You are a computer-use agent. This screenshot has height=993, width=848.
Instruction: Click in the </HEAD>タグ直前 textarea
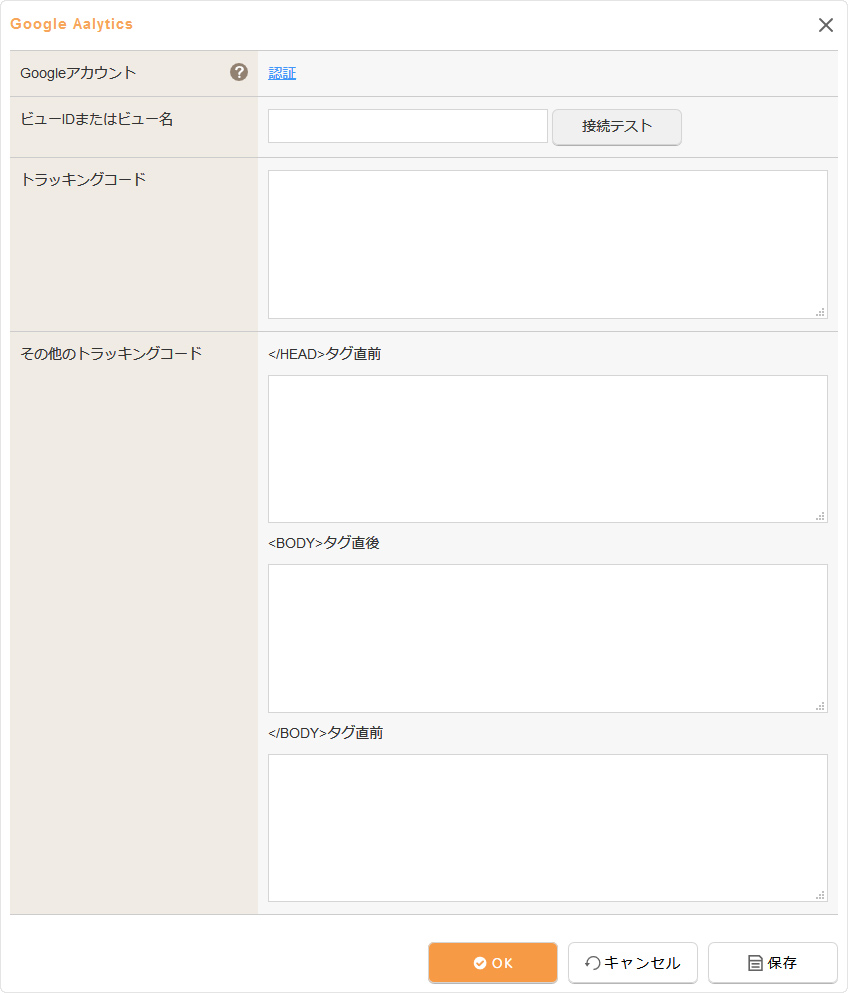pyautogui.click(x=548, y=449)
